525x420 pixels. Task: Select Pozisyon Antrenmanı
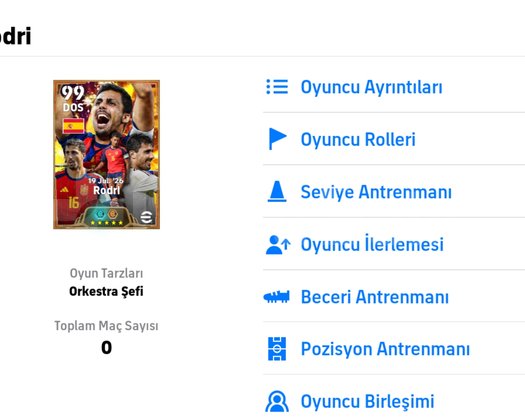(385, 349)
